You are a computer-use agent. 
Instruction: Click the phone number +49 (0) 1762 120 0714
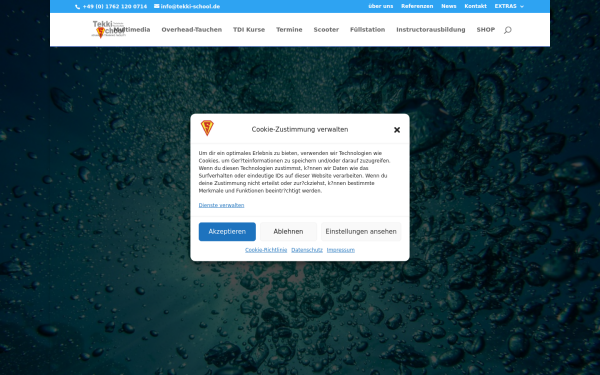pyautogui.click(x=115, y=7)
